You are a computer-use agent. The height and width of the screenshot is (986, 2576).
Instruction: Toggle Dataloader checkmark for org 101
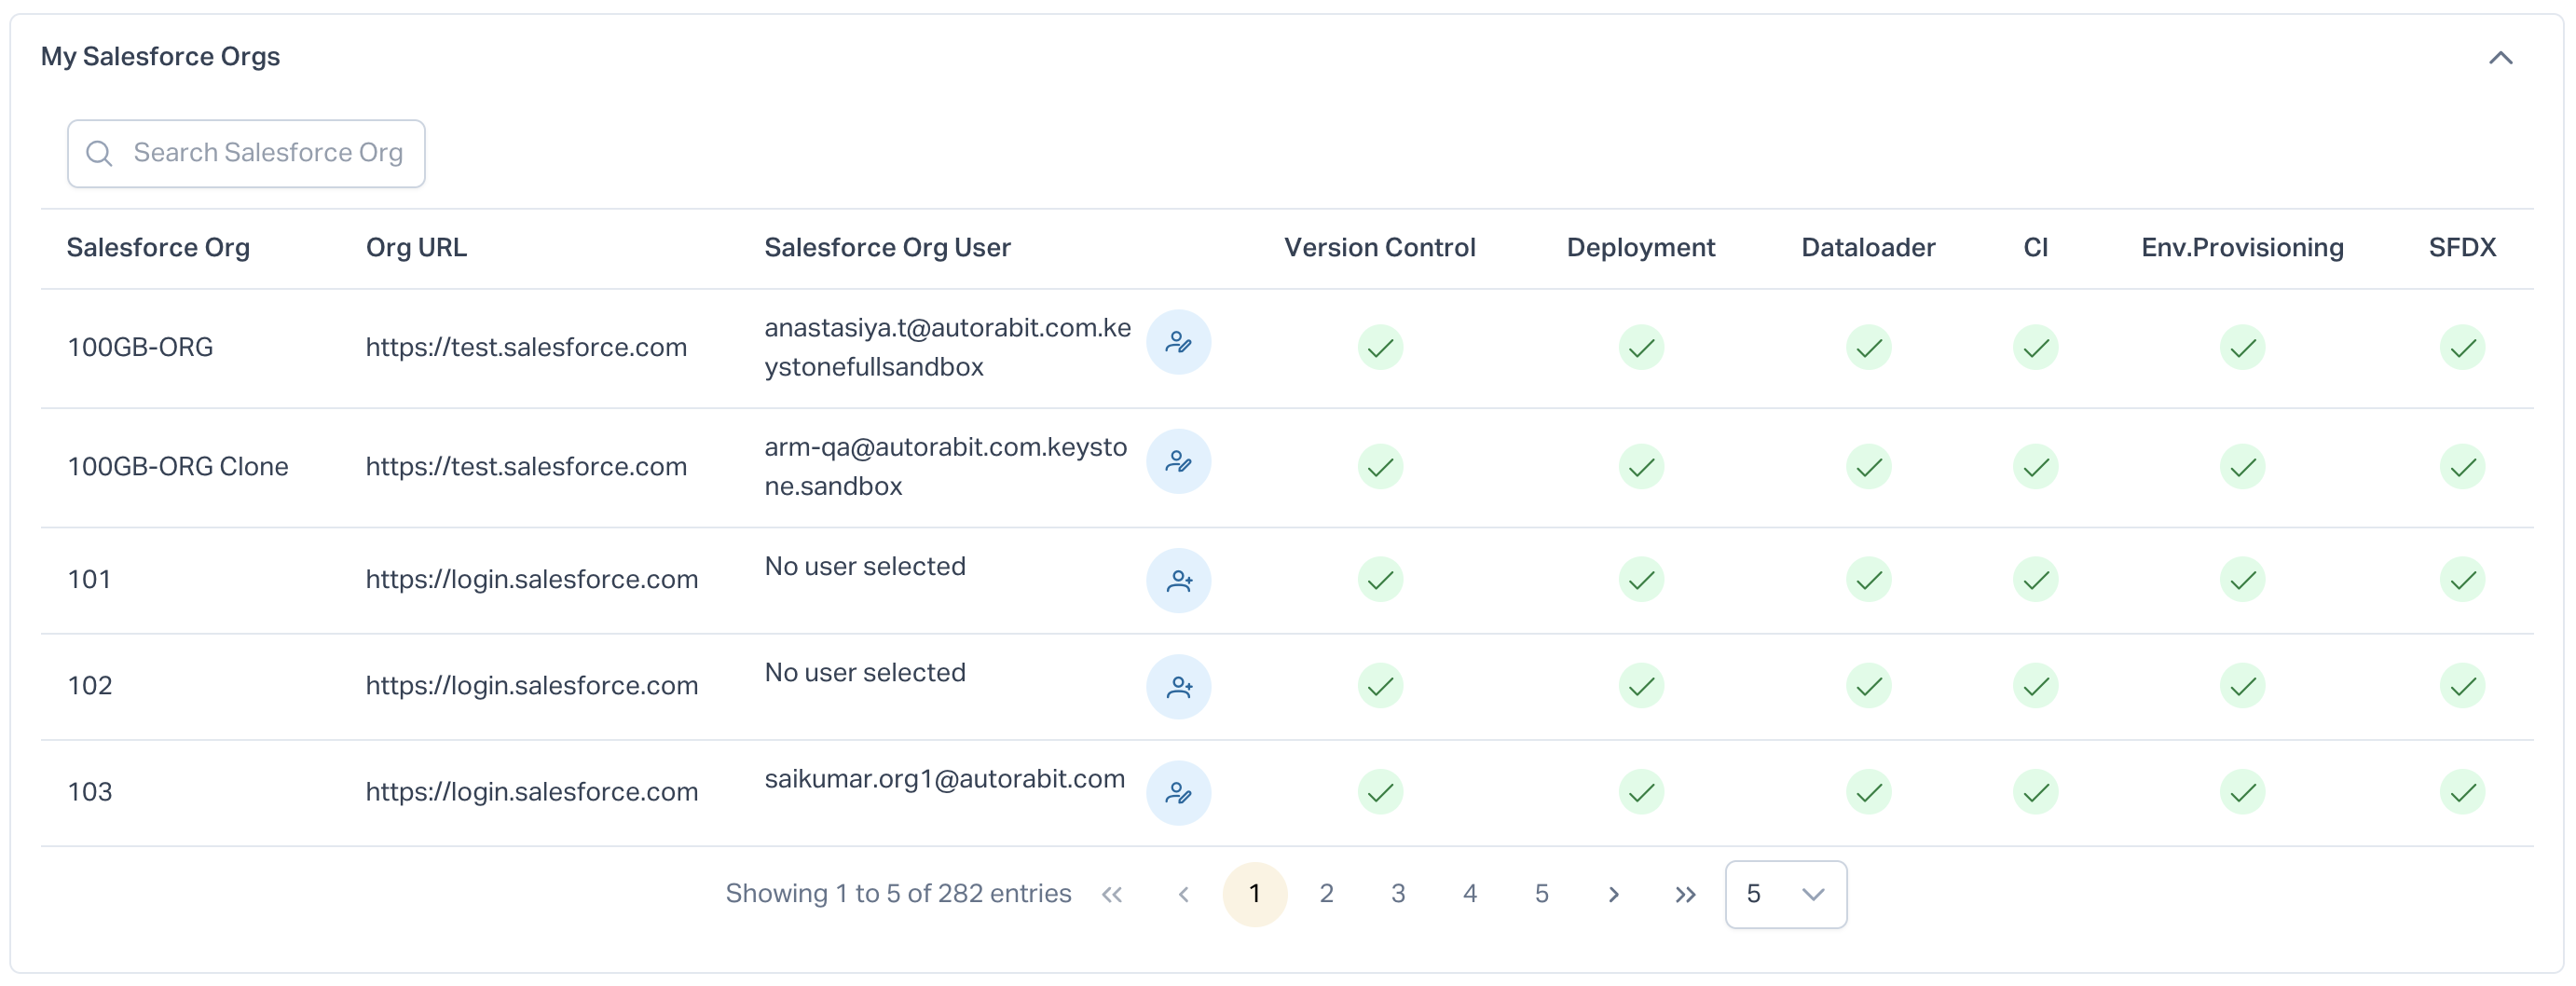1867,581
